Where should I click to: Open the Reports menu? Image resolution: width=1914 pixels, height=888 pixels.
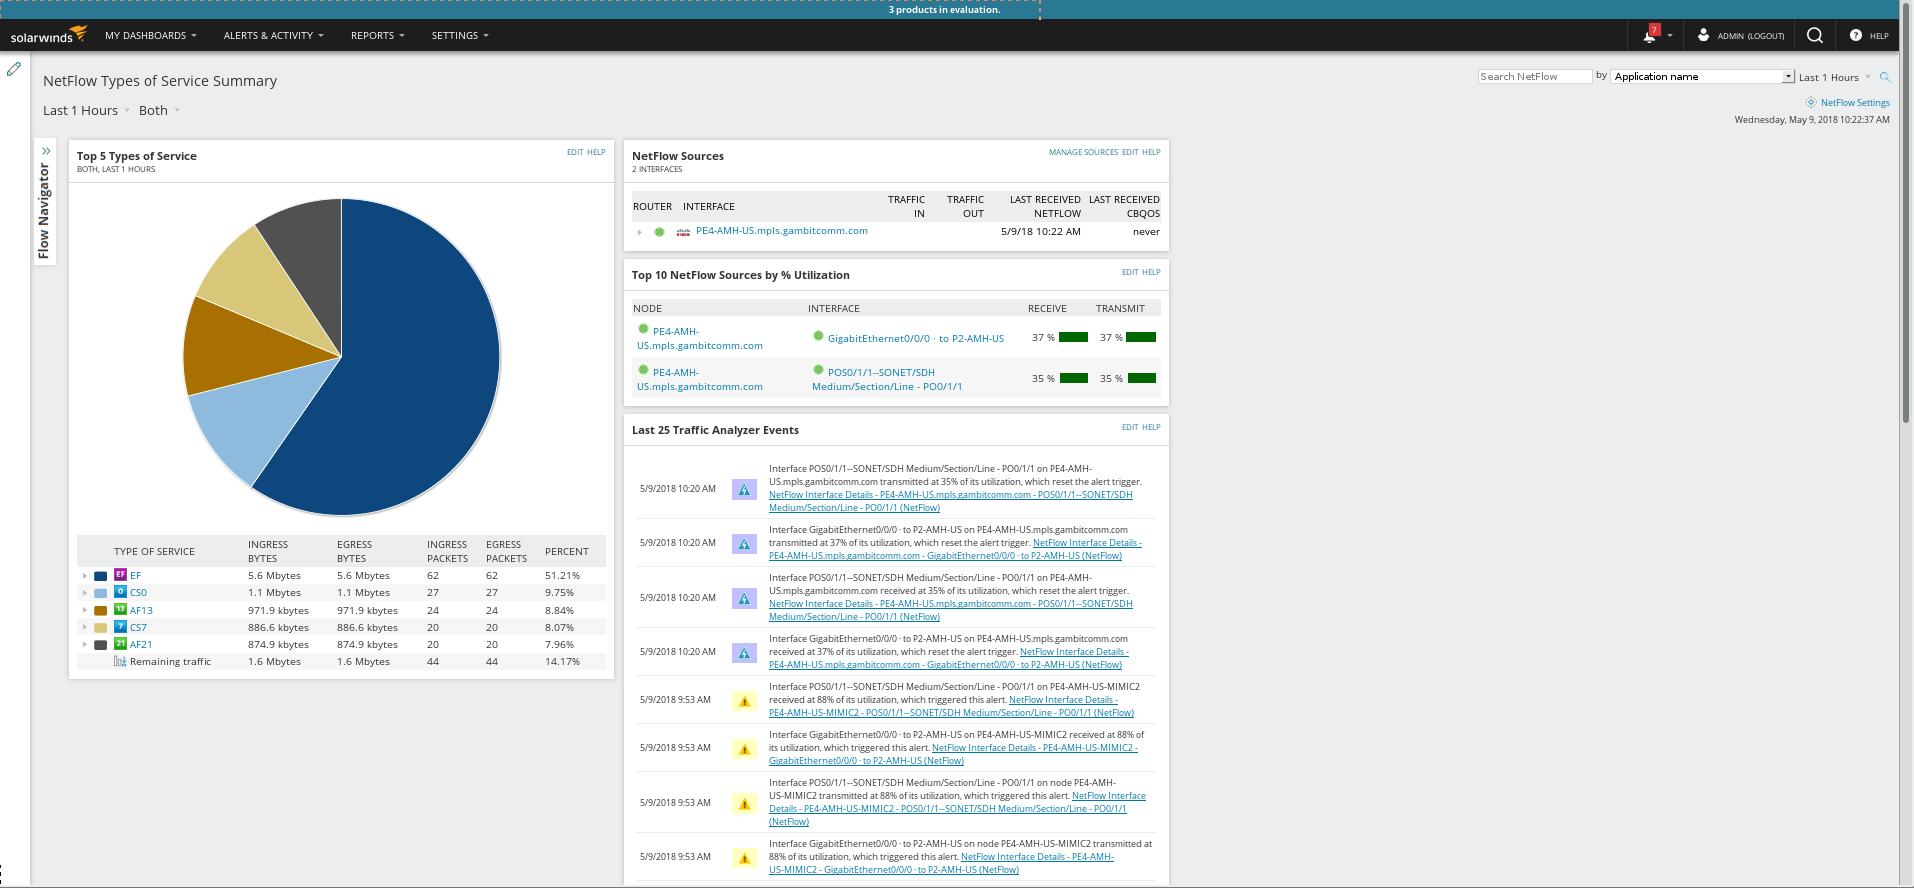[378, 36]
